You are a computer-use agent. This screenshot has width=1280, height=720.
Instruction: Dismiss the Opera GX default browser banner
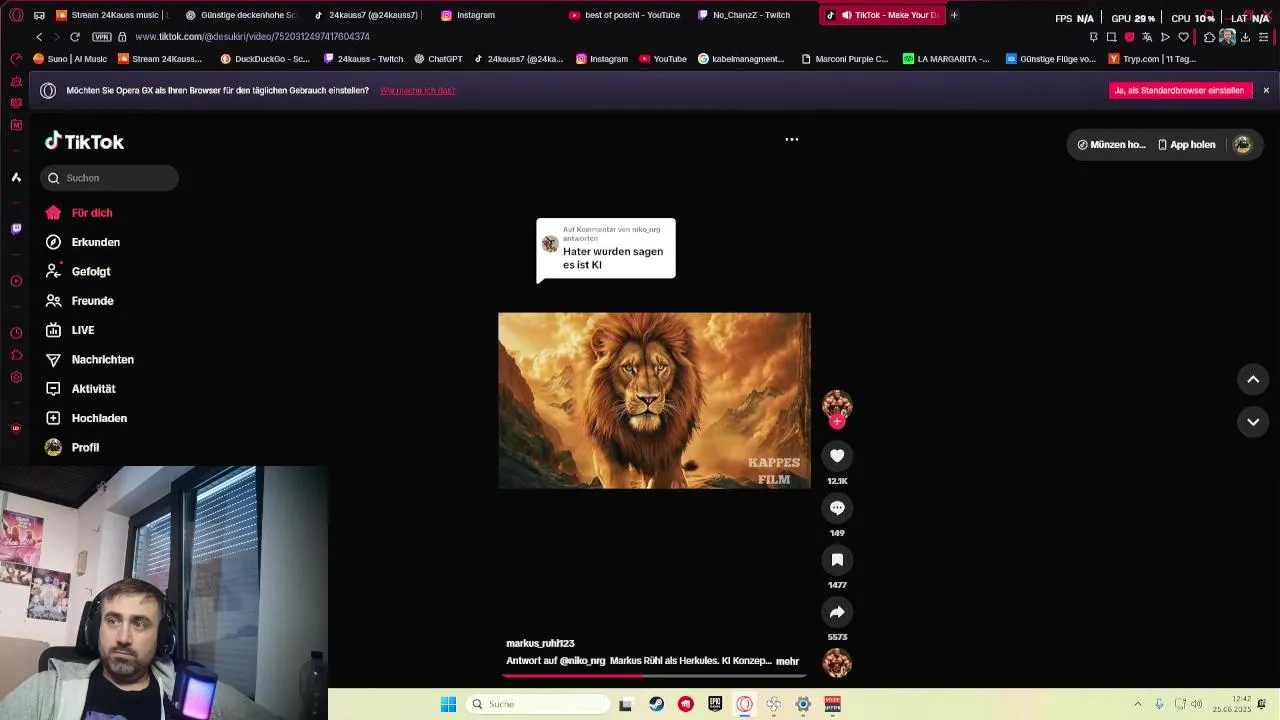pyautogui.click(x=1266, y=90)
